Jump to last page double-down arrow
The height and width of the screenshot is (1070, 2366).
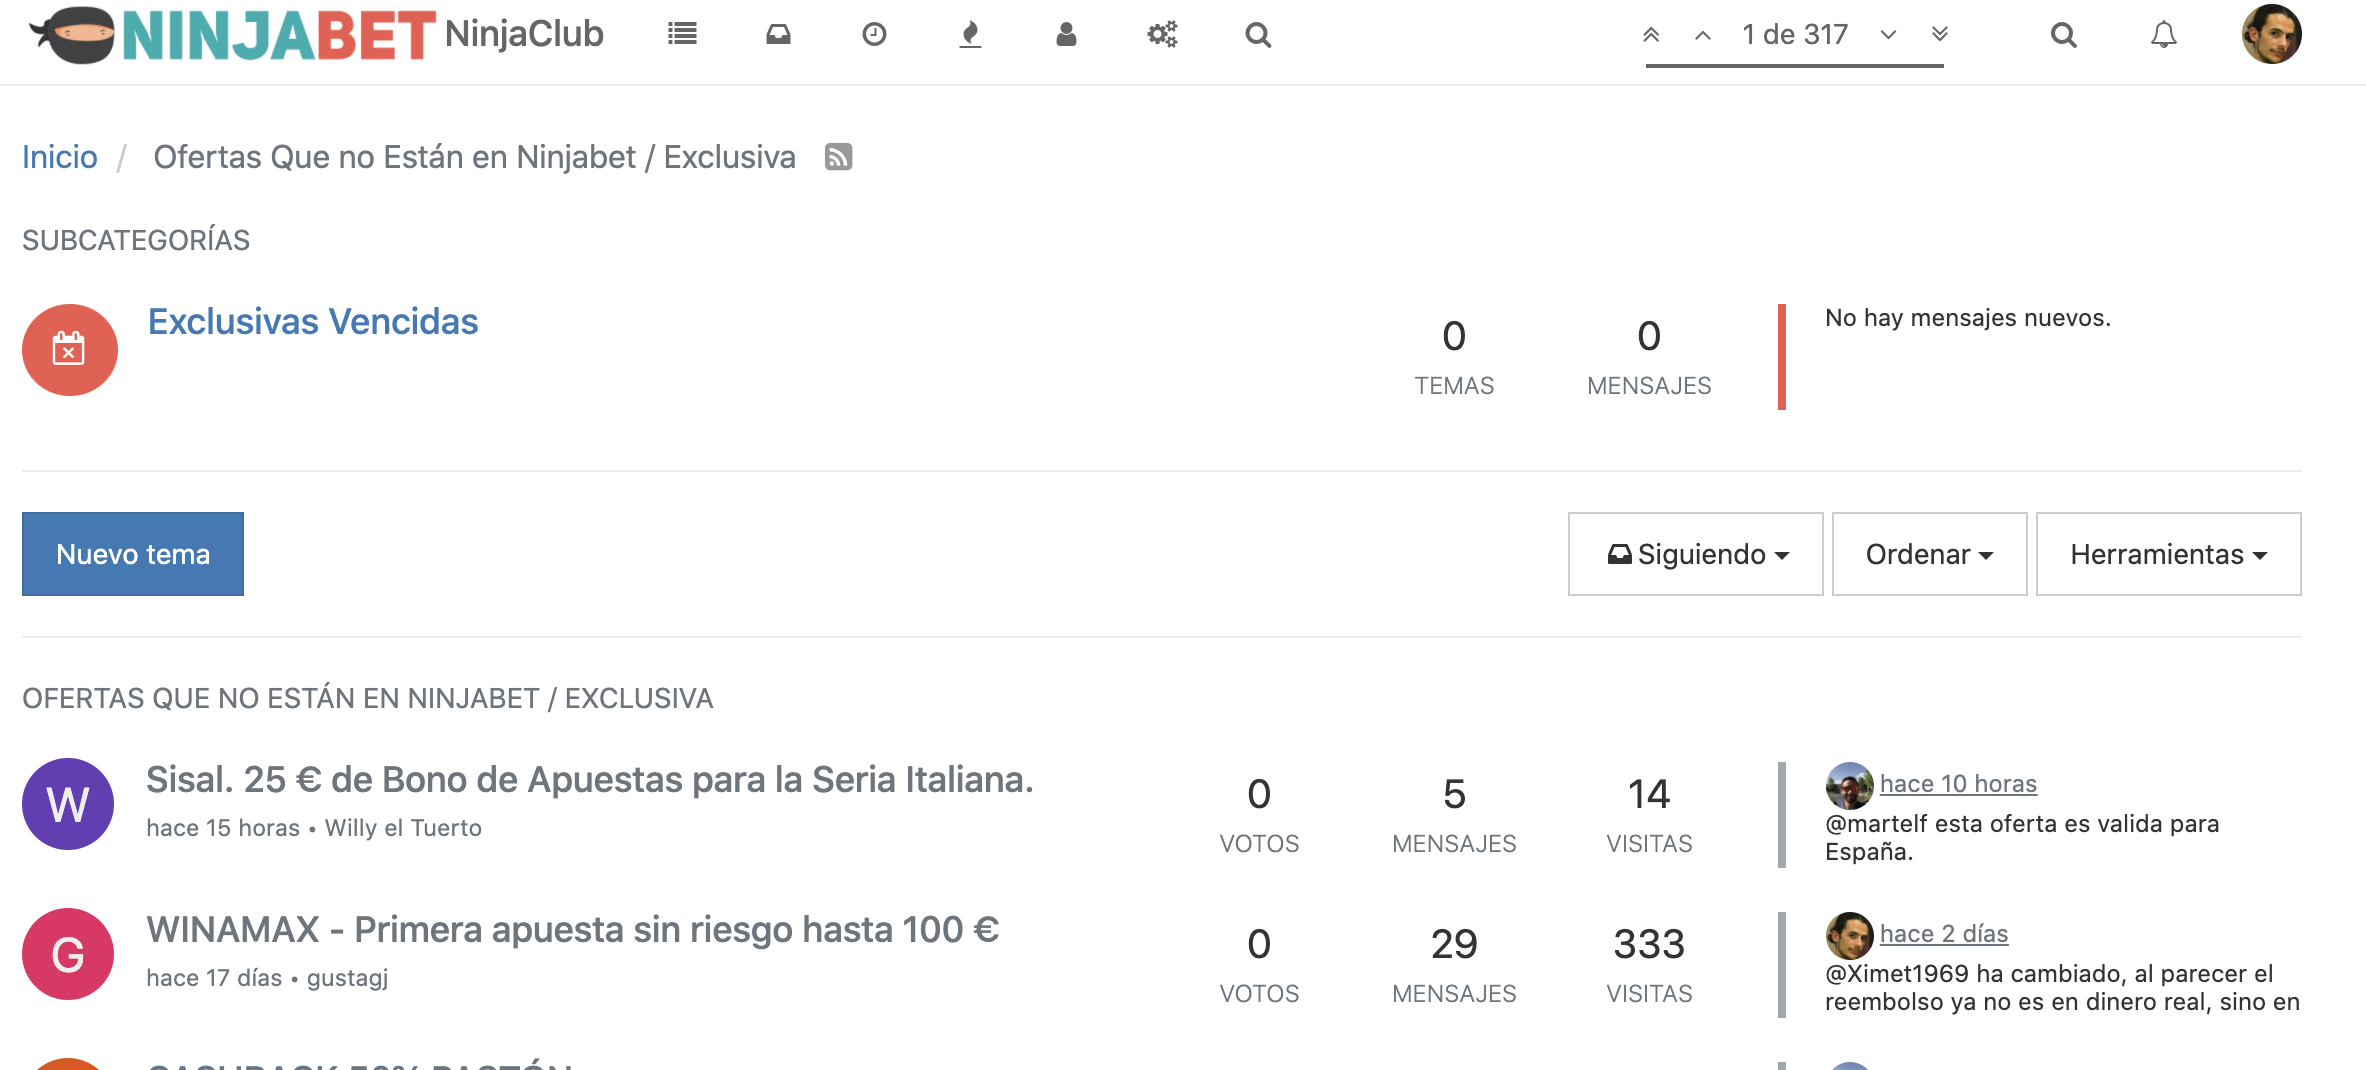(1940, 35)
